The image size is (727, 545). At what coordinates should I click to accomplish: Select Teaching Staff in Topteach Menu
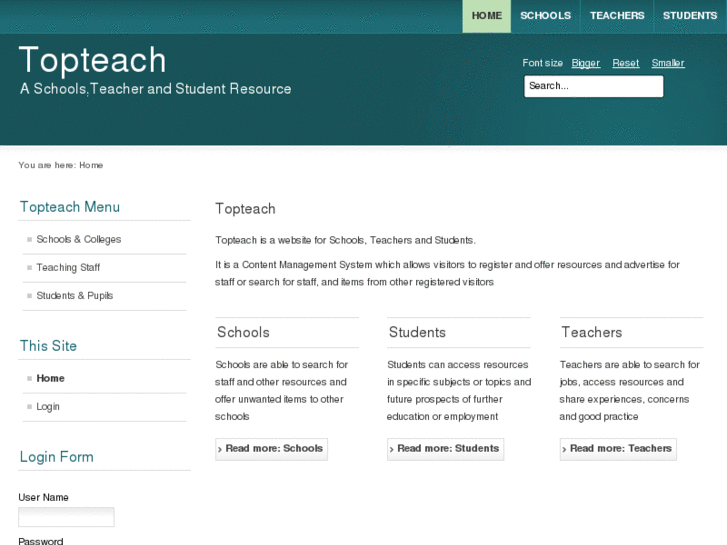pyautogui.click(x=68, y=268)
